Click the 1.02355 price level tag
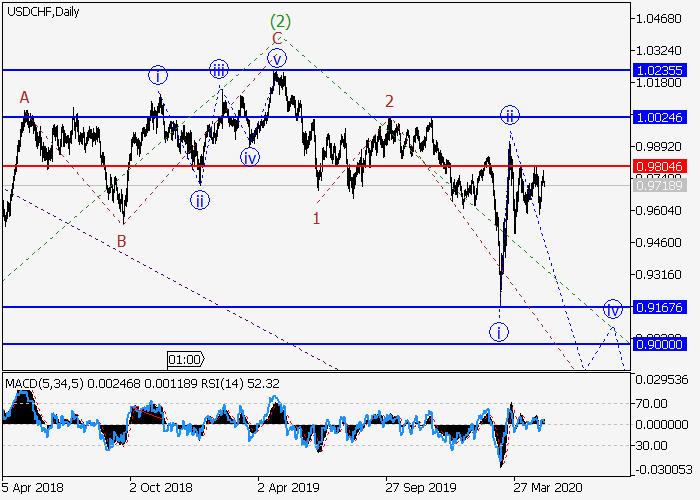This screenshot has height=500, width=700. point(659,70)
